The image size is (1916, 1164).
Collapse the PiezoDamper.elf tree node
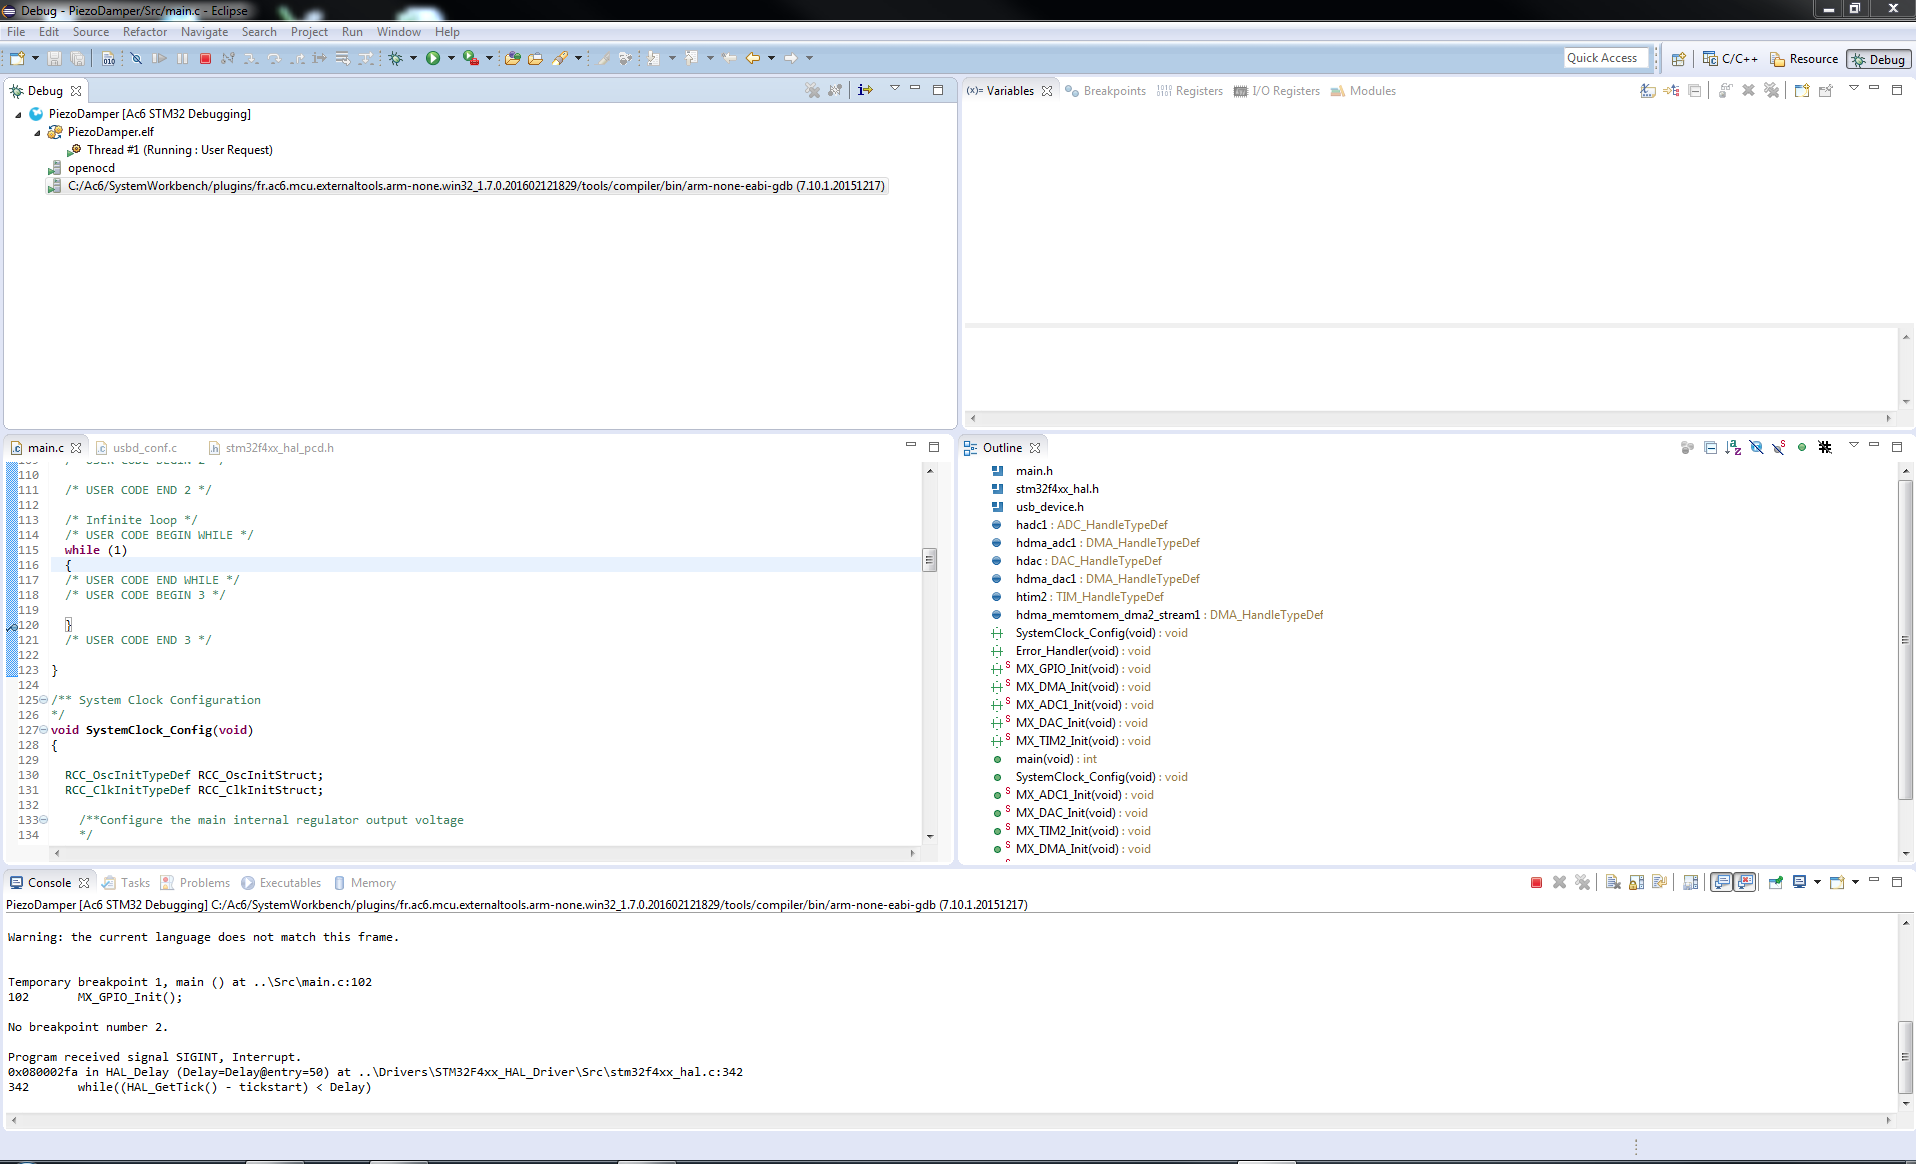coord(38,132)
